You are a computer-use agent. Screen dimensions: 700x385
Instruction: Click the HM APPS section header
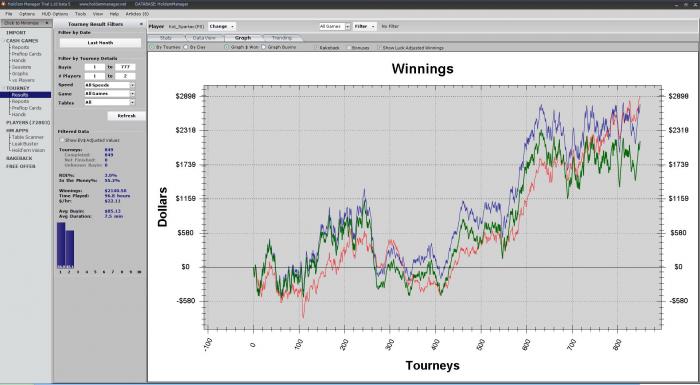(17, 130)
